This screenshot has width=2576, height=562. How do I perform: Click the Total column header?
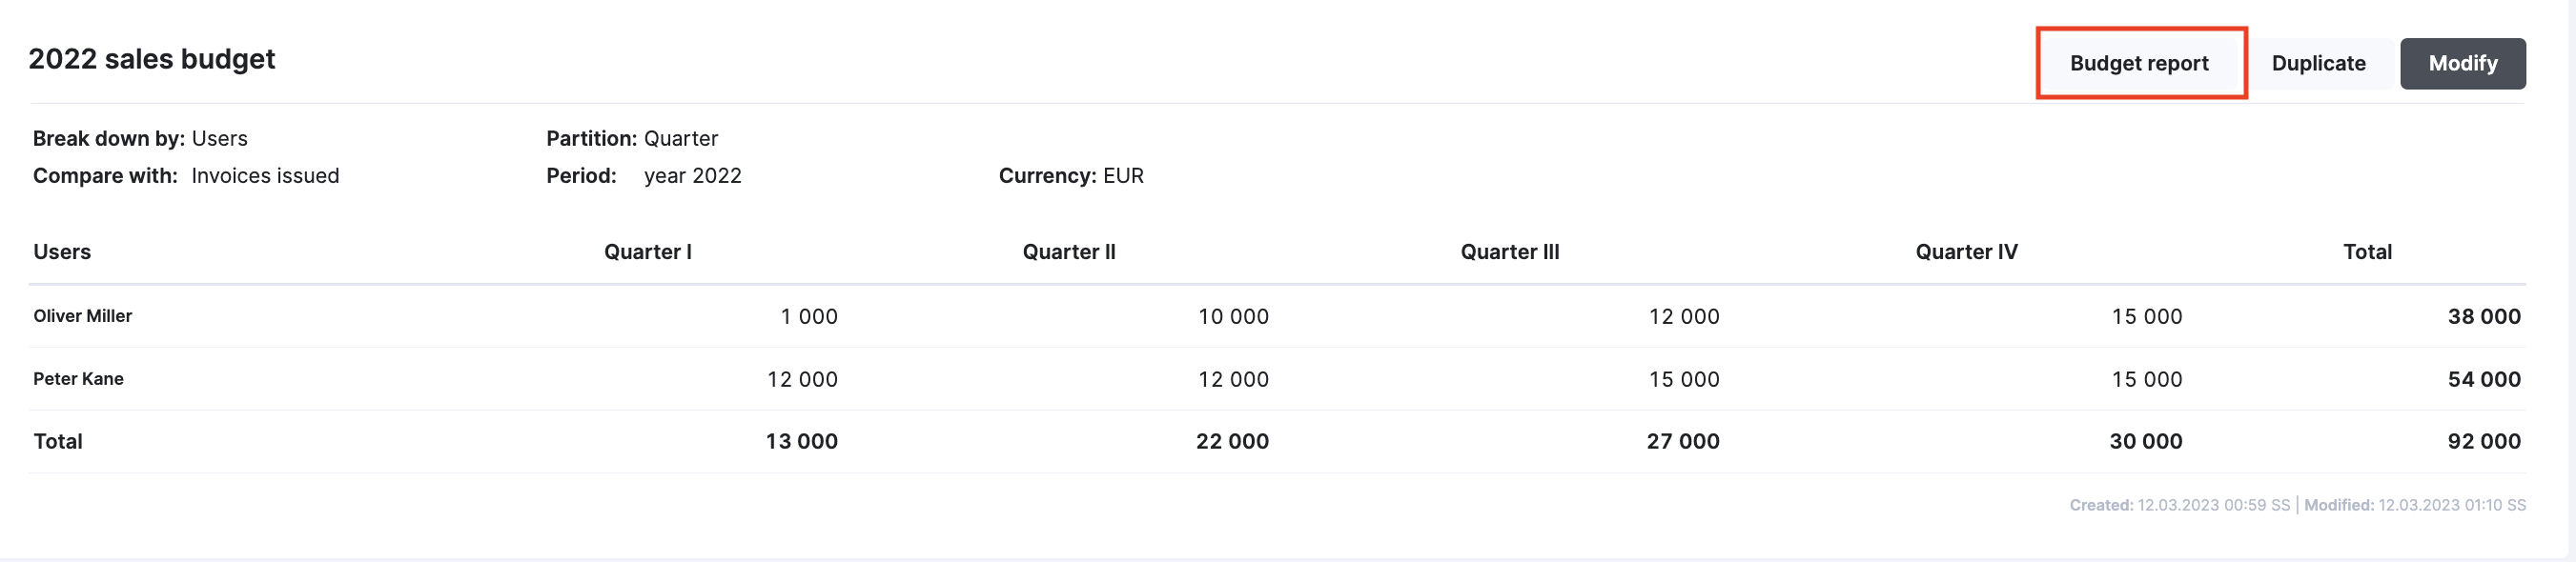pyautogui.click(x=2367, y=252)
